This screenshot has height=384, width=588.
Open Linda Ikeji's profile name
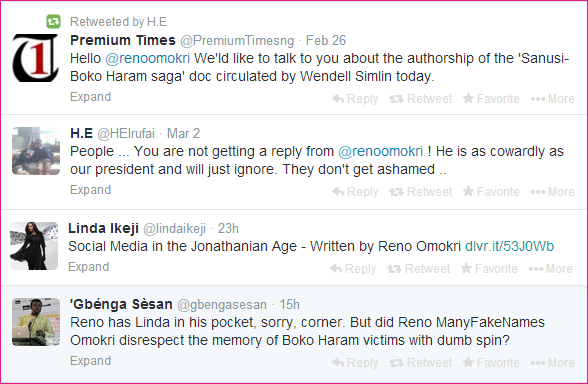tap(103, 228)
